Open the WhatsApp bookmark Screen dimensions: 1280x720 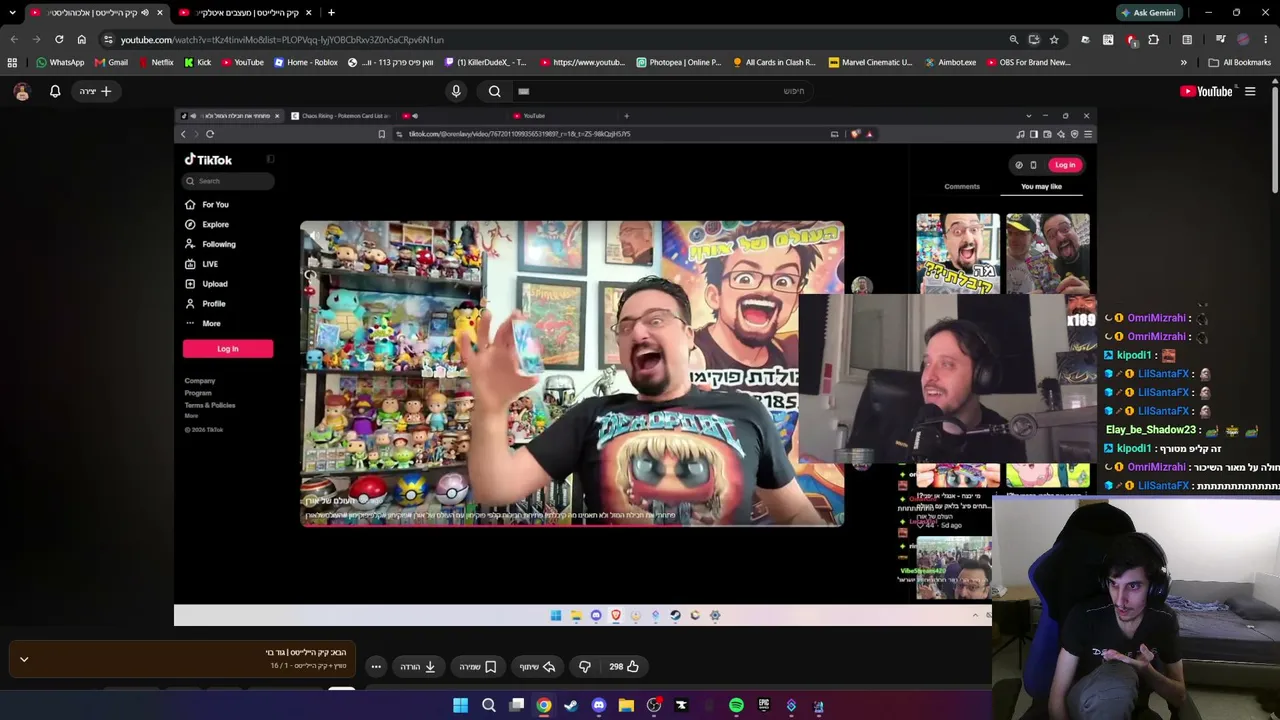[x=60, y=62]
